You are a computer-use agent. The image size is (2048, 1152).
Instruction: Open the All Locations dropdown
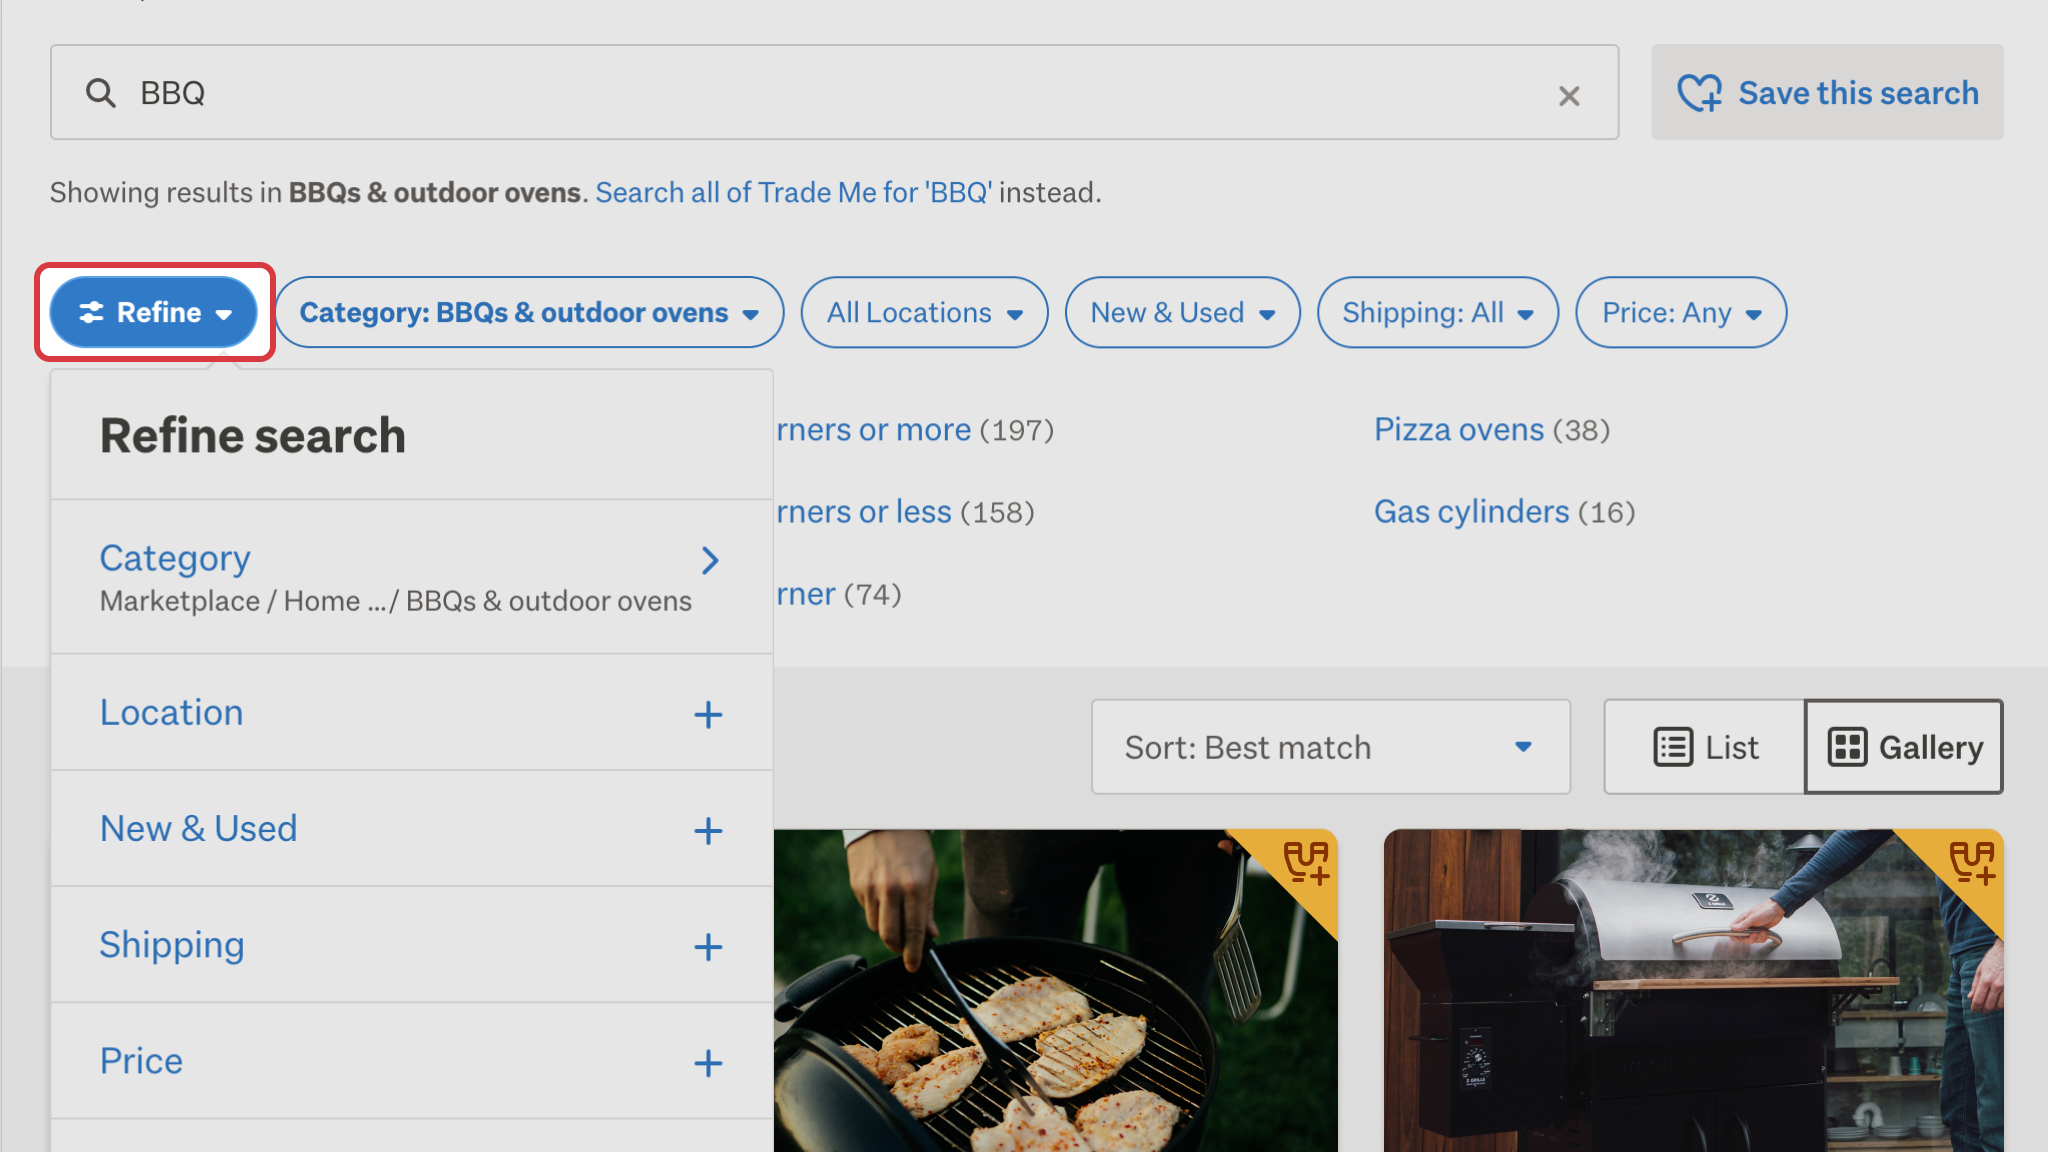click(x=924, y=312)
